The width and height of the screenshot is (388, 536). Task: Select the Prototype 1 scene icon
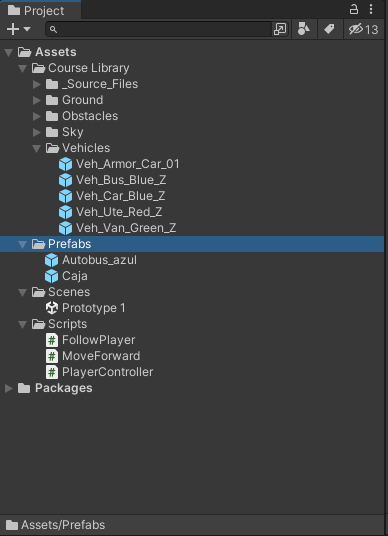[x=52, y=308]
